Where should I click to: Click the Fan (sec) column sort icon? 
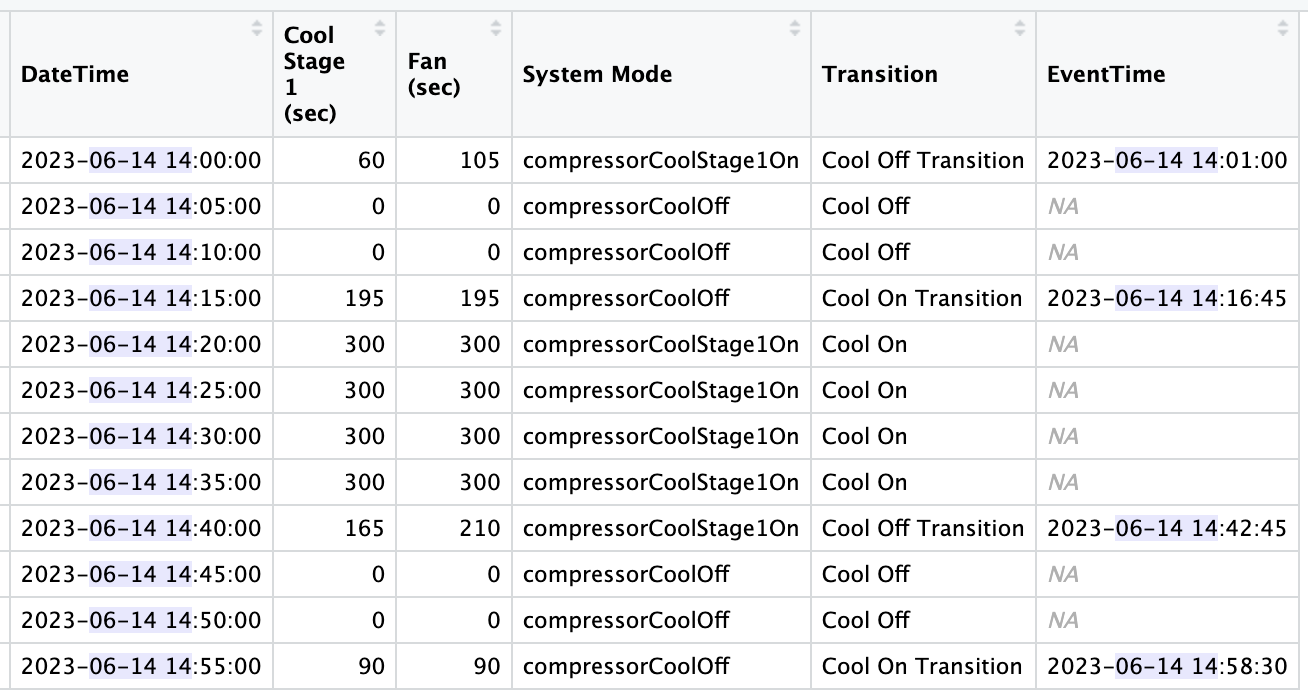click(x=495, y=28)
